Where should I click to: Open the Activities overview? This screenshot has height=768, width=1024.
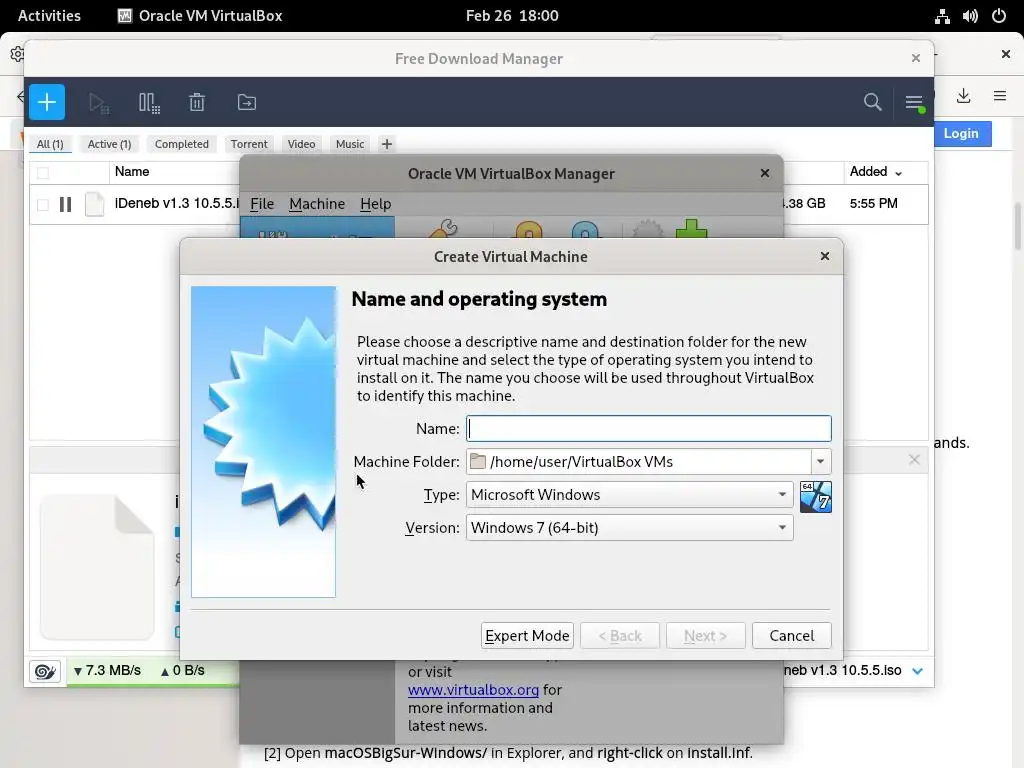point(49,16)
